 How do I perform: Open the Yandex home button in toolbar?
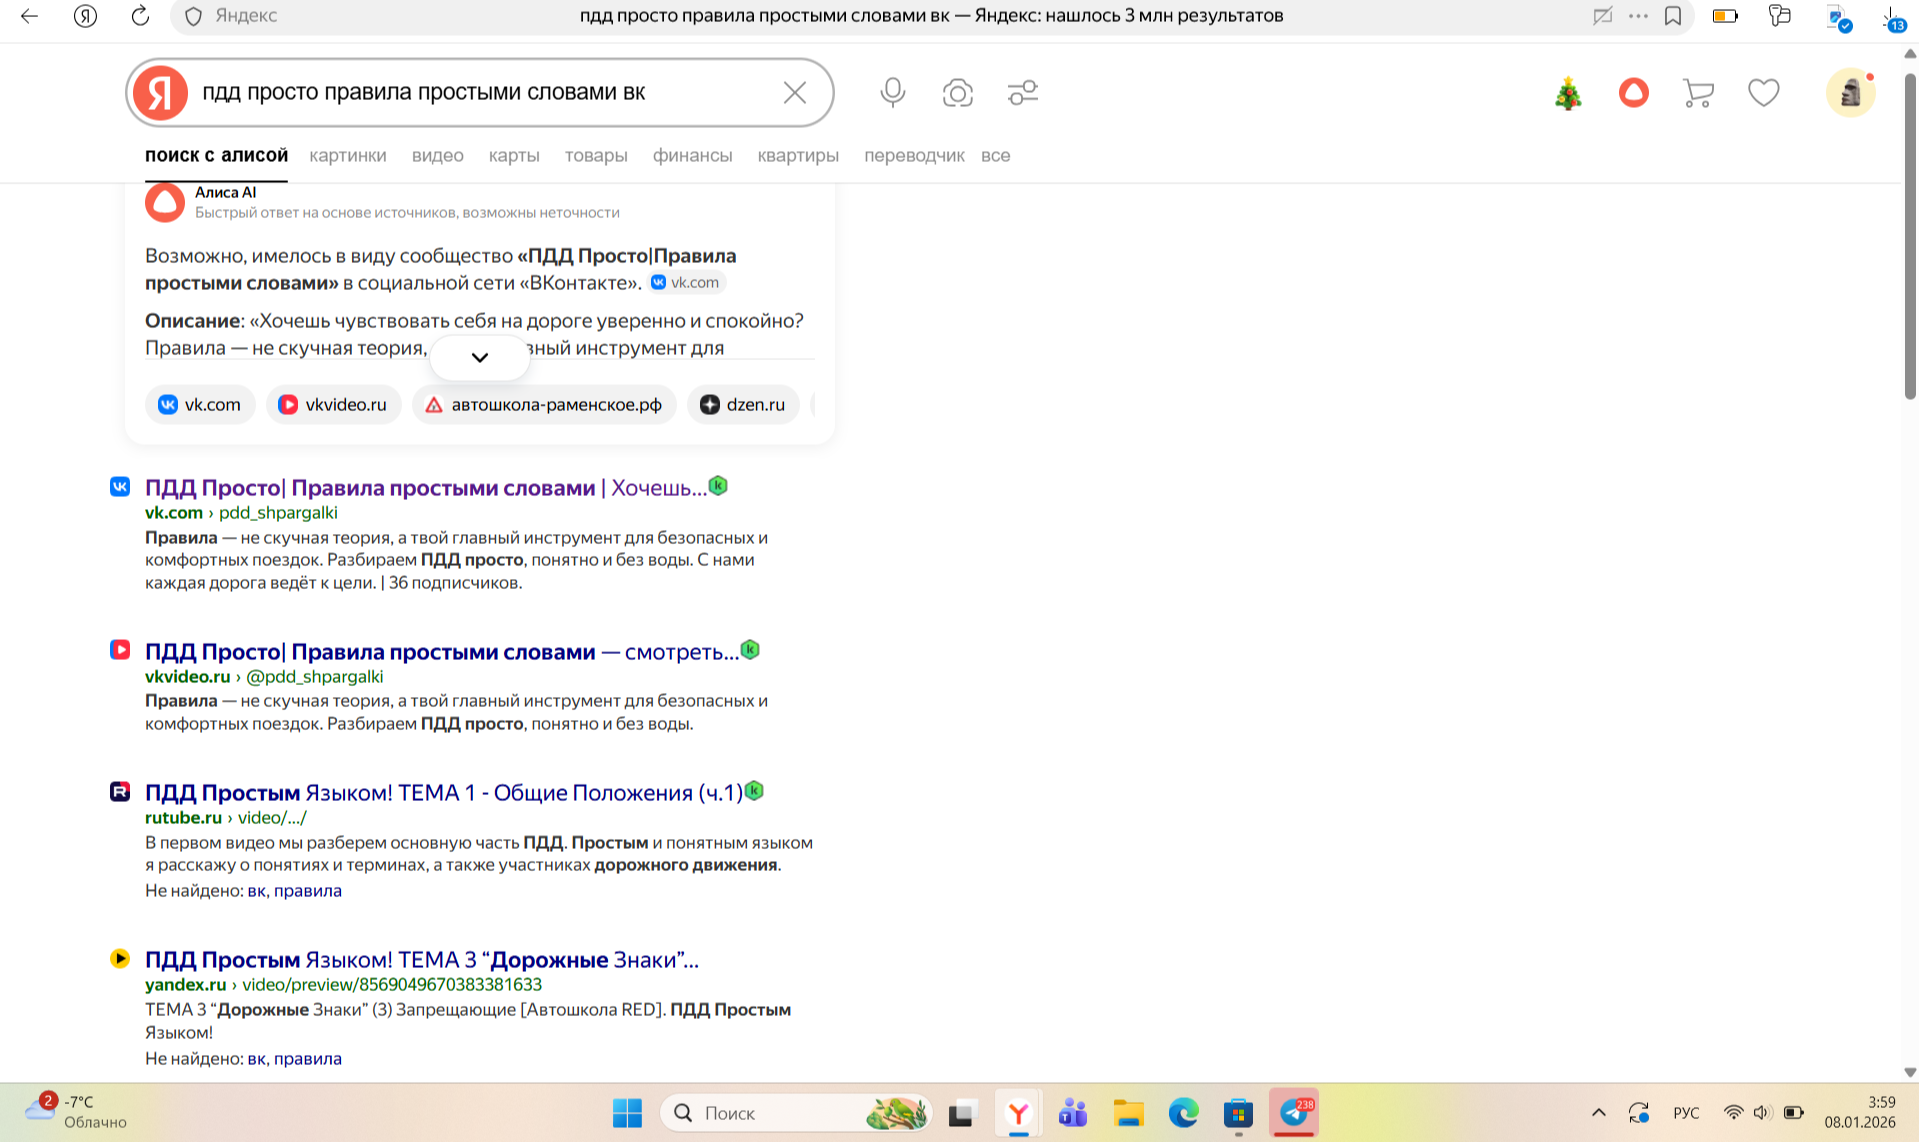[85, 16]
